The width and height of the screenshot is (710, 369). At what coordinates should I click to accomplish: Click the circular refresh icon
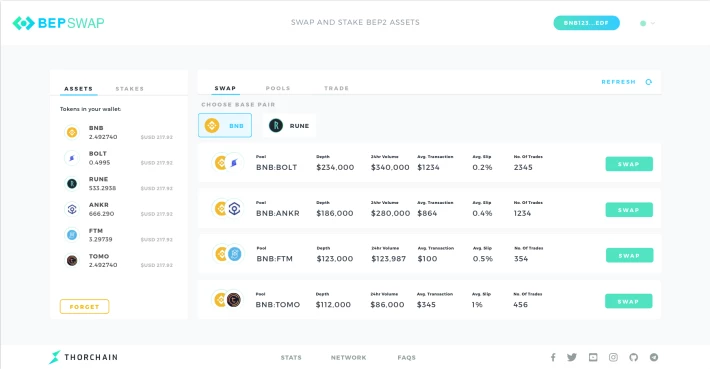pyautogui.click(x=648, y=82)
